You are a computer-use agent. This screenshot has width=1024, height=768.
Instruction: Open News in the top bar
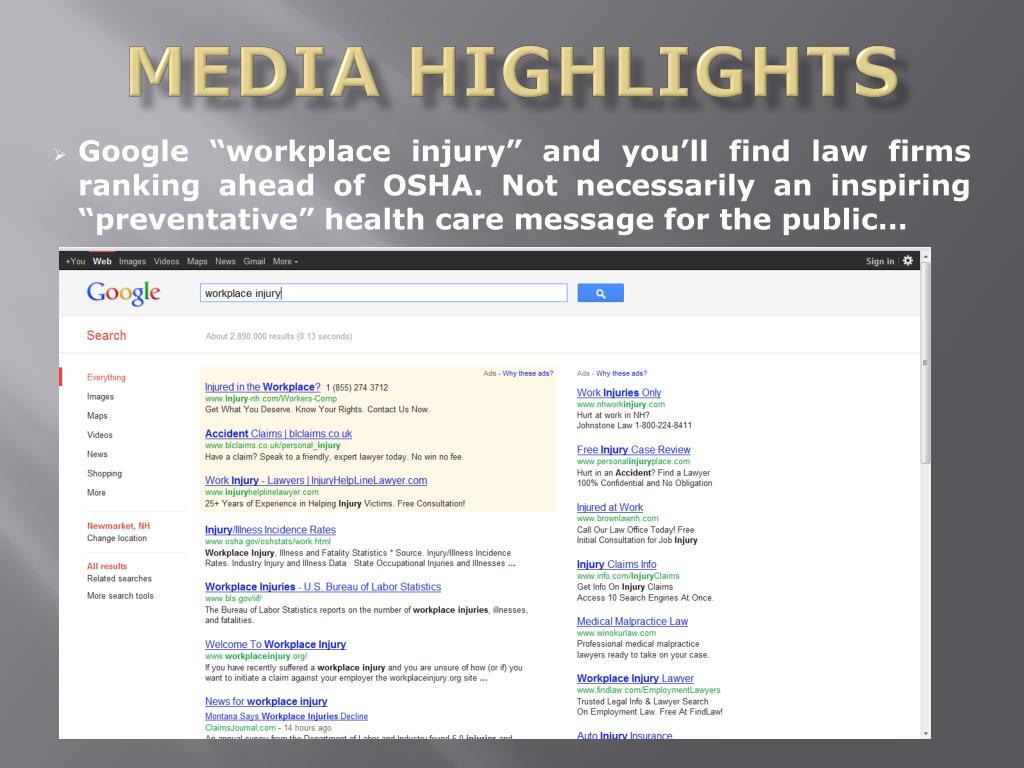(x=225, y=261)
